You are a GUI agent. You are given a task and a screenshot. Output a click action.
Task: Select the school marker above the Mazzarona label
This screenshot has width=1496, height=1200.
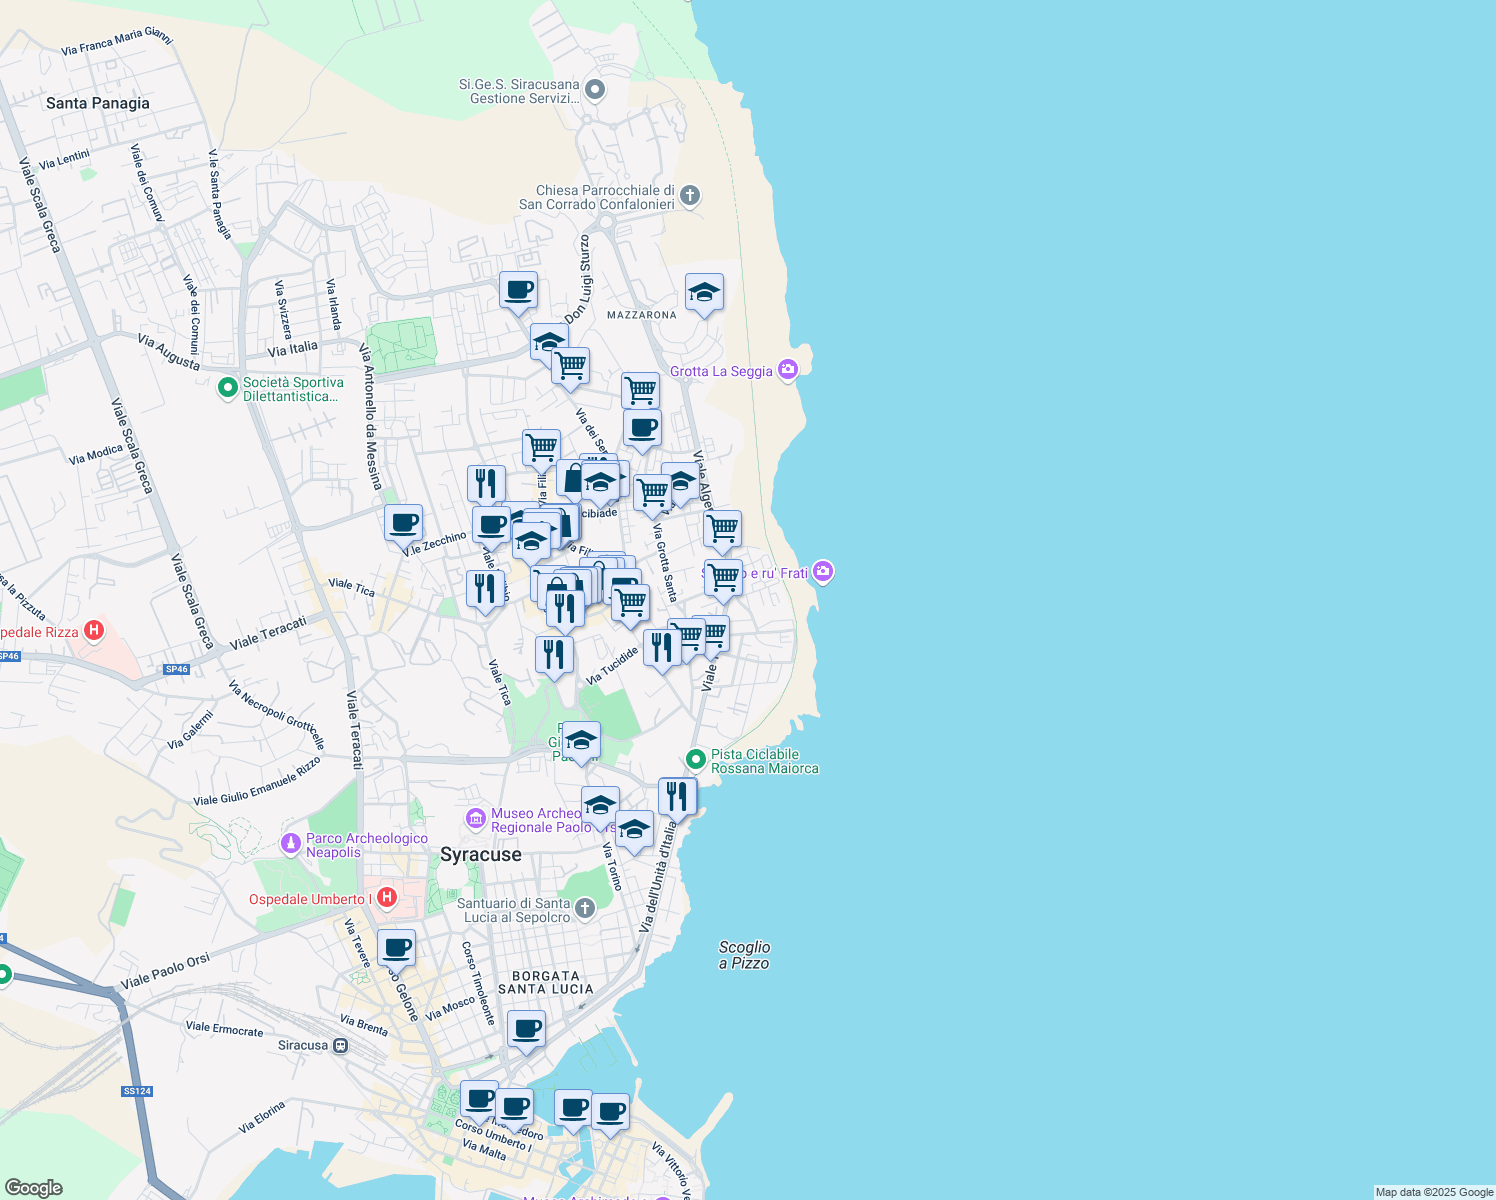[x=704, y=294]
